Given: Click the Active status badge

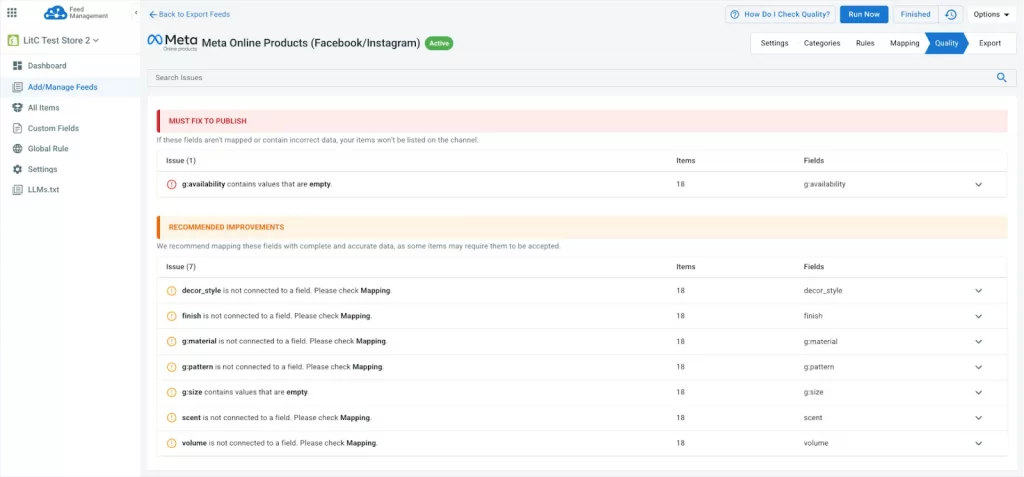Looking at the screenshot, I should click(x=439, y=43).
